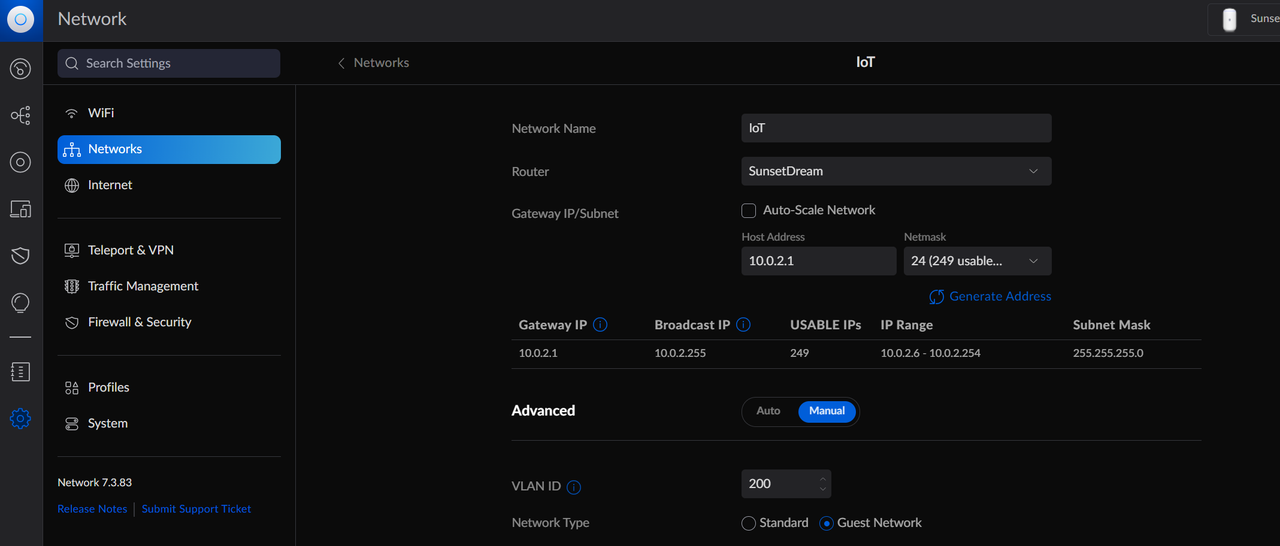The width and height of the screenshot is (1280, 546).
Task: Click the Gateway IP info icon
Action: (600, 325)
